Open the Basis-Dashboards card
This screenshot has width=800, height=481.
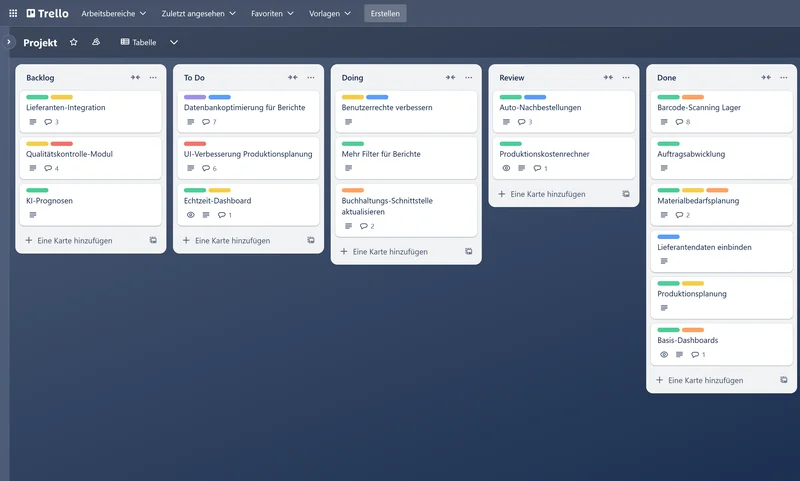[721, 344]
